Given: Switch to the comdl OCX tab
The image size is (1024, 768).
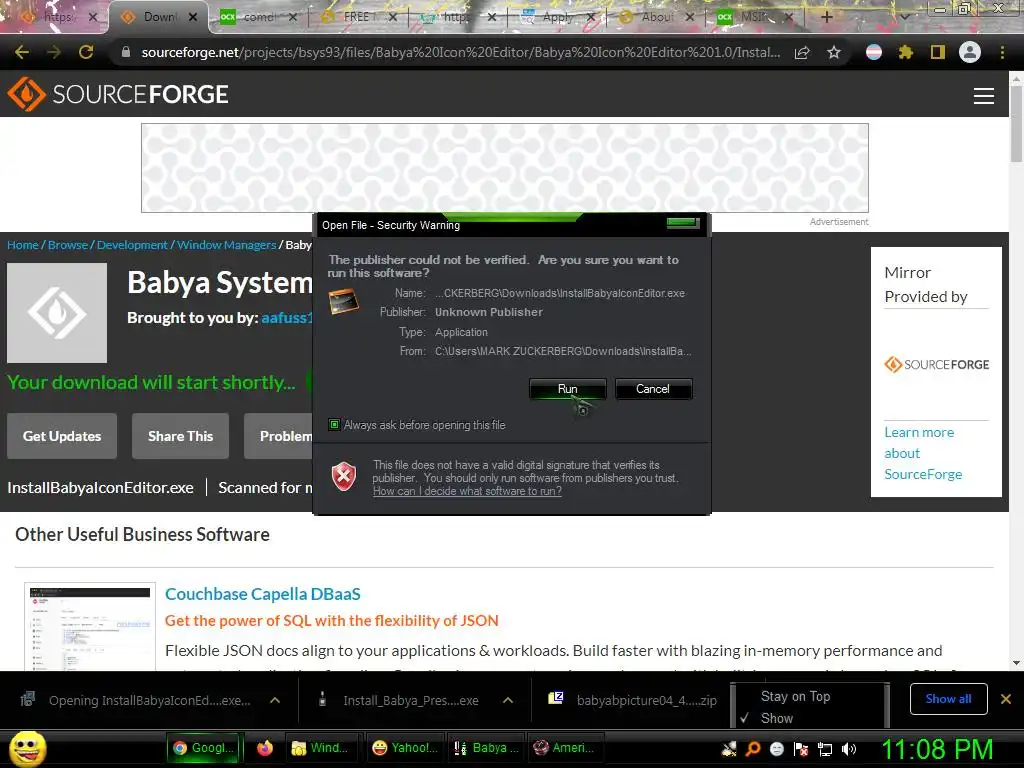Looking at the screenshot, I should (258, 17).
